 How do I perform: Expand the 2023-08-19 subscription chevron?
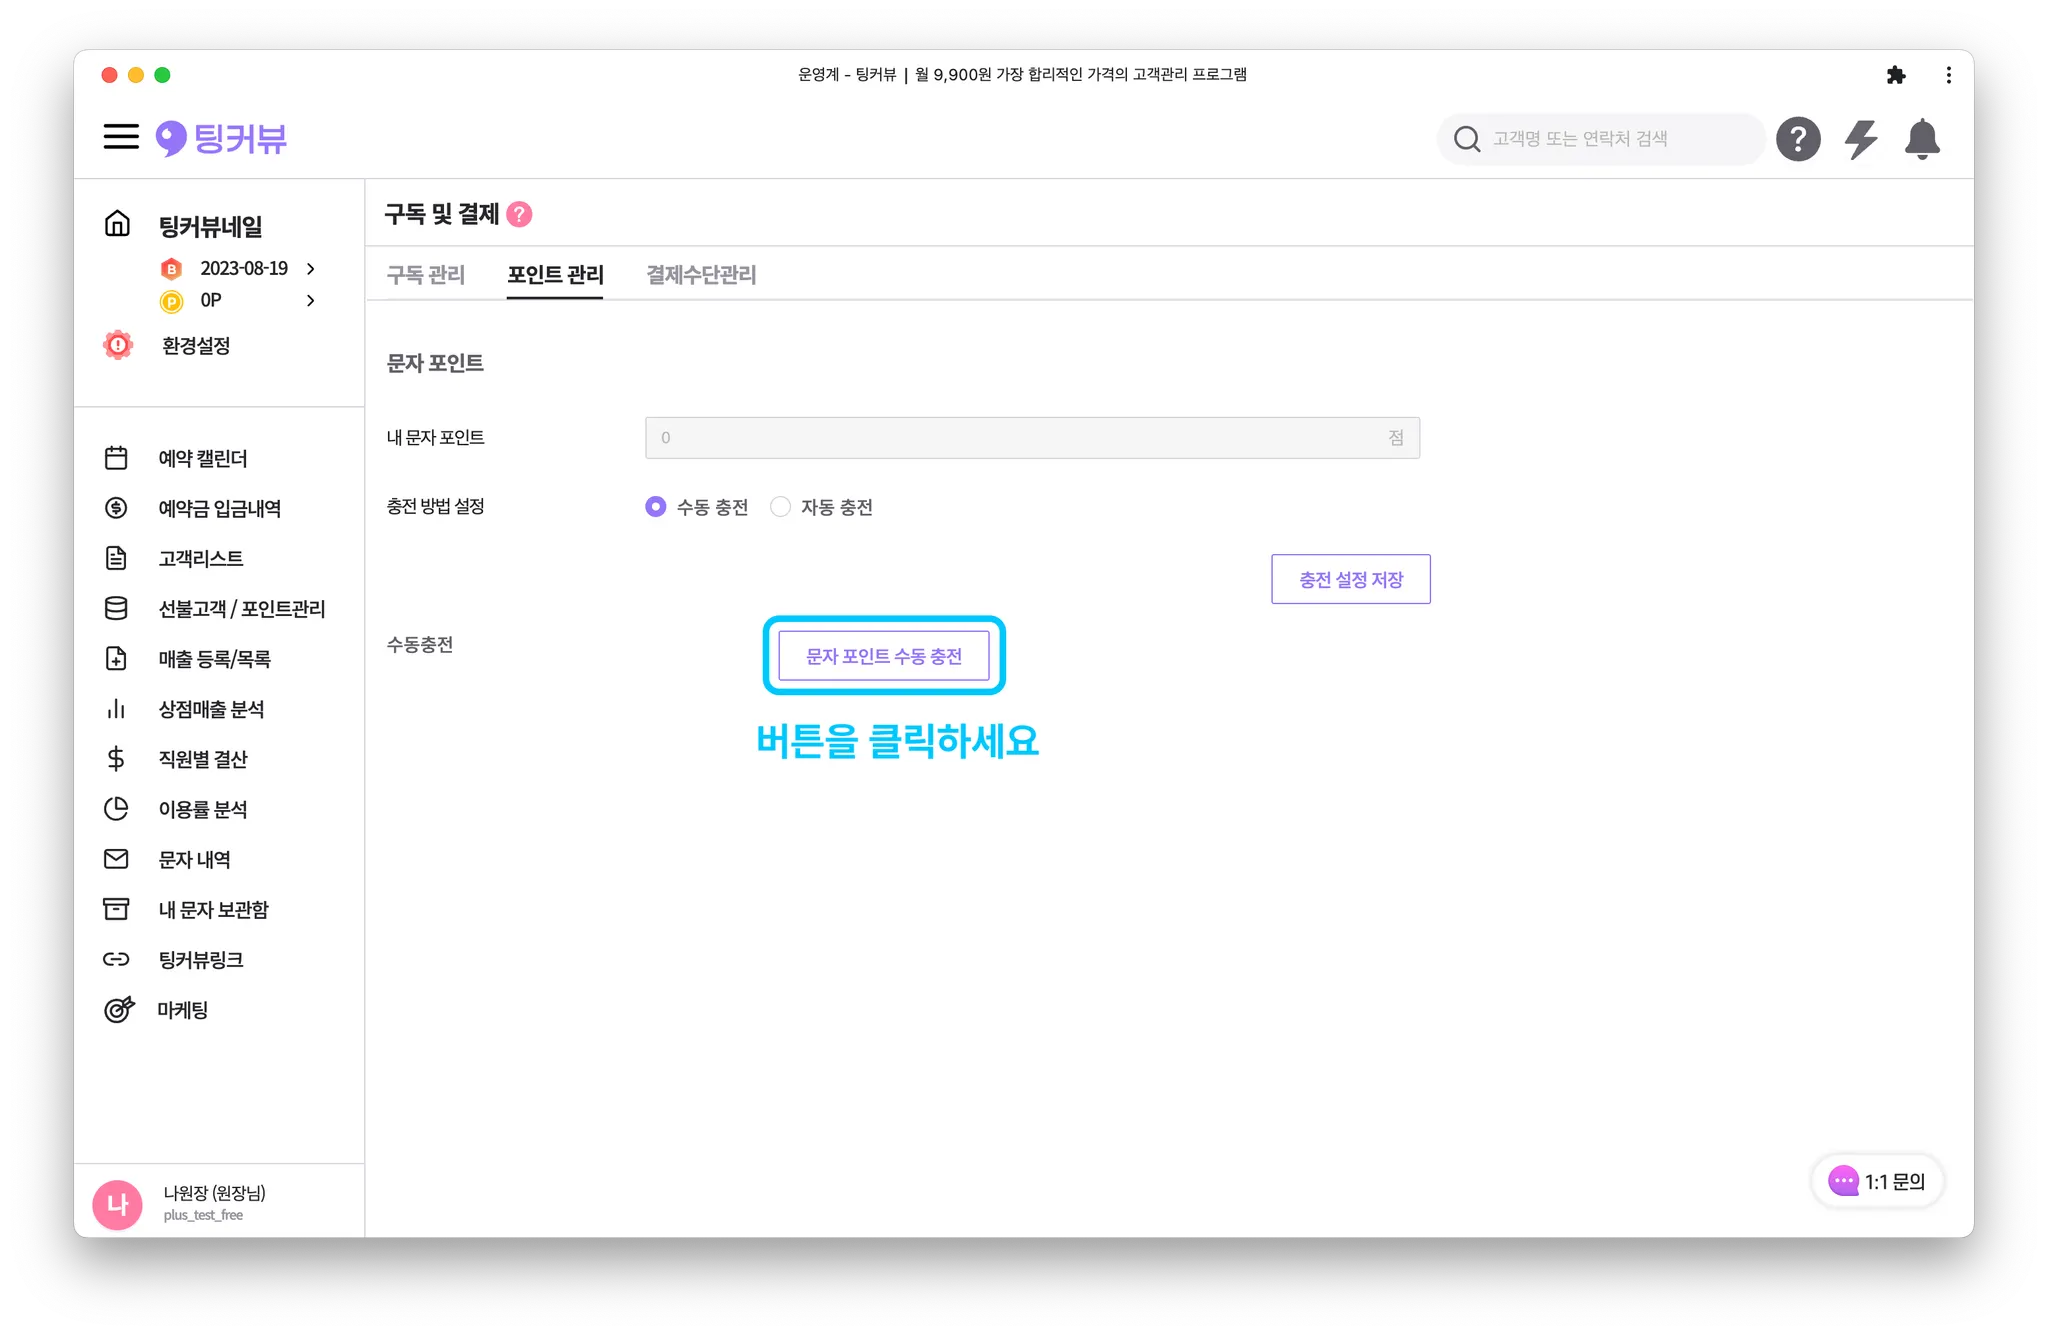pyautogui.click(x=311, y=269)
